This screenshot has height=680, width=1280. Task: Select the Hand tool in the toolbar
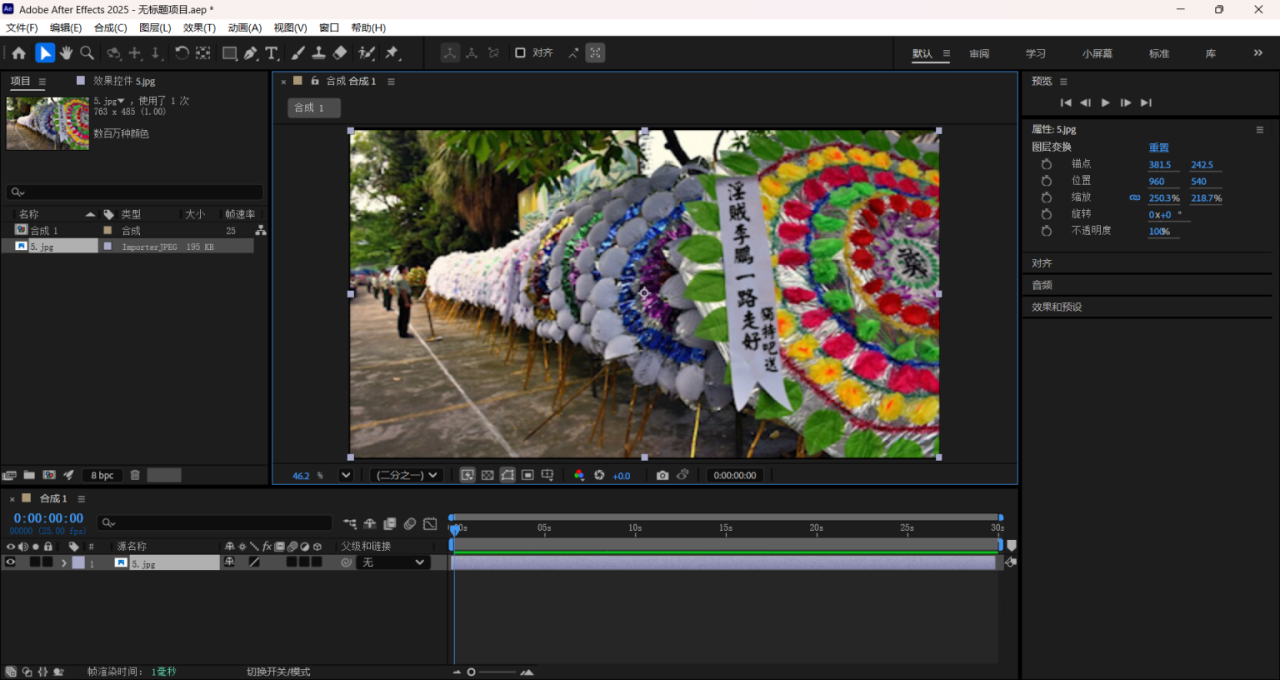coord(66,53)
